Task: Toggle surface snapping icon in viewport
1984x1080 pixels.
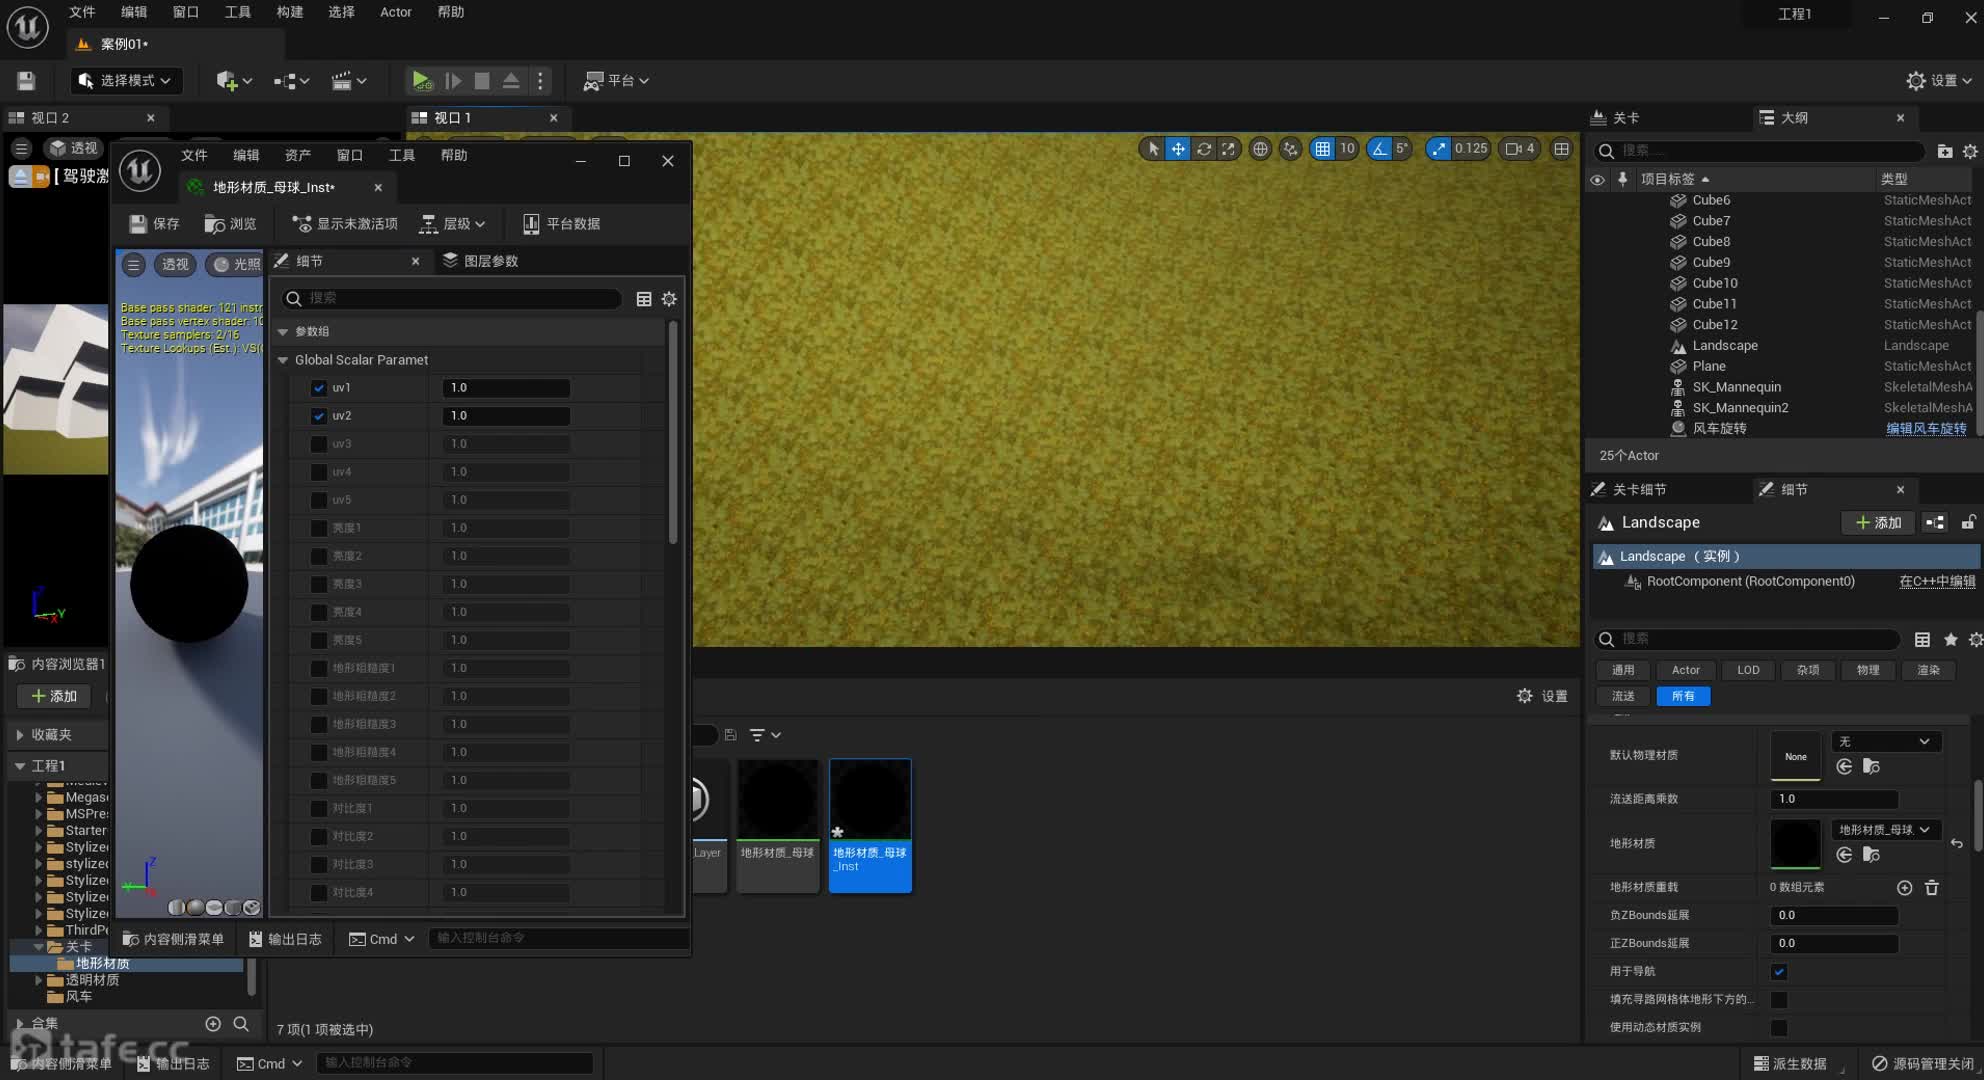Action: coord(1290,149)
